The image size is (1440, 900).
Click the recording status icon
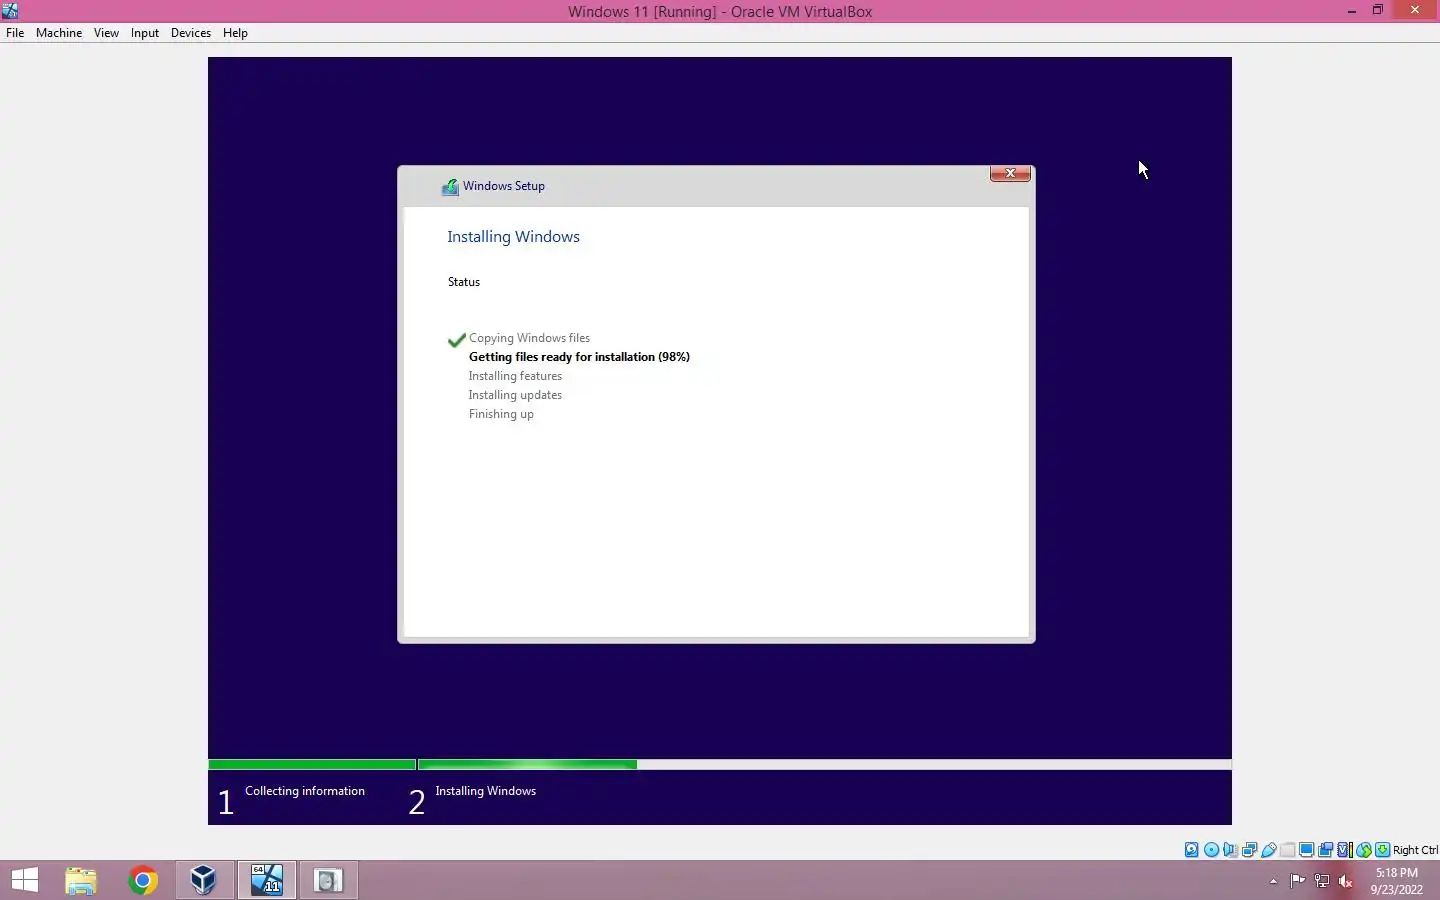click(1325, 850)
